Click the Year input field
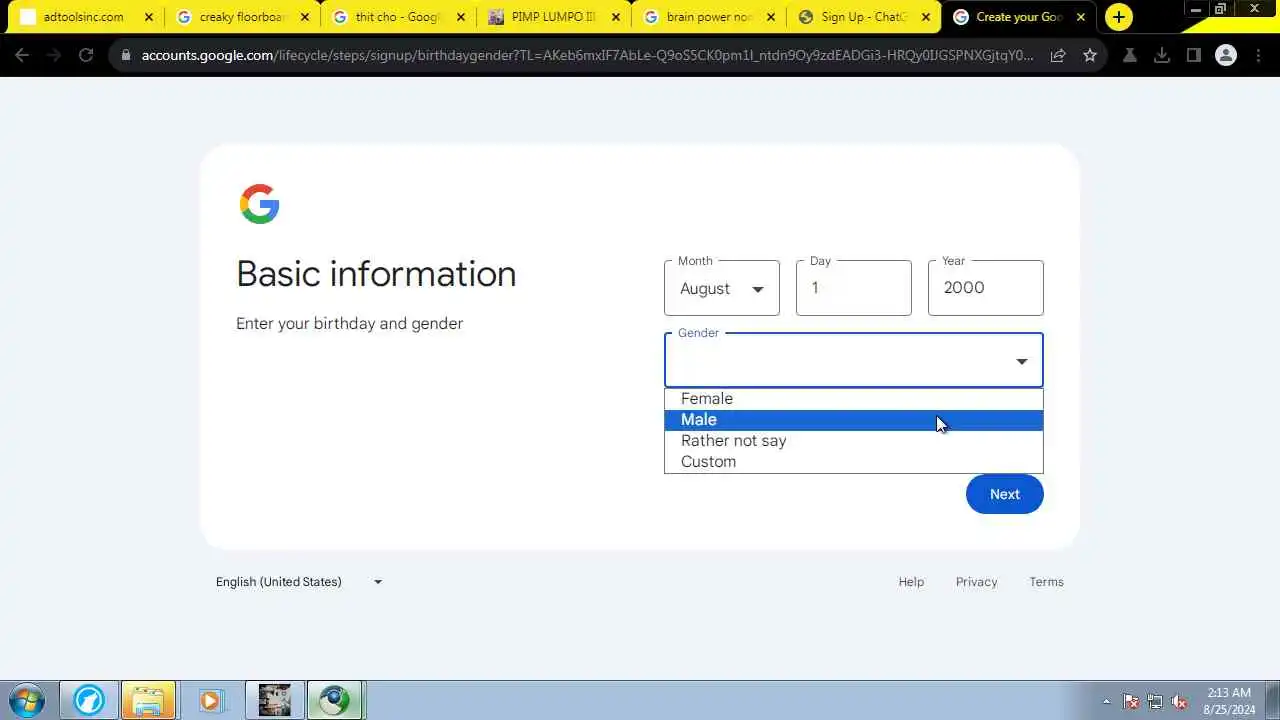The height and width of the screenshot is (720, 1280). (x=986, y=288)
